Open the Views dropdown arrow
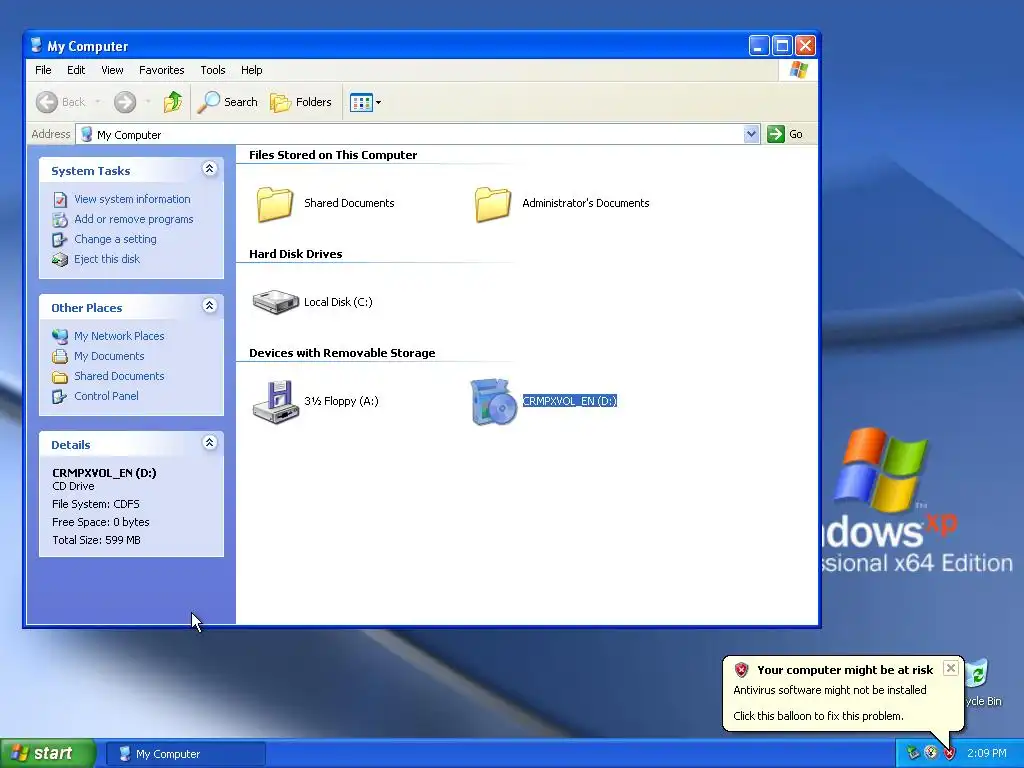 pos(378,103)
